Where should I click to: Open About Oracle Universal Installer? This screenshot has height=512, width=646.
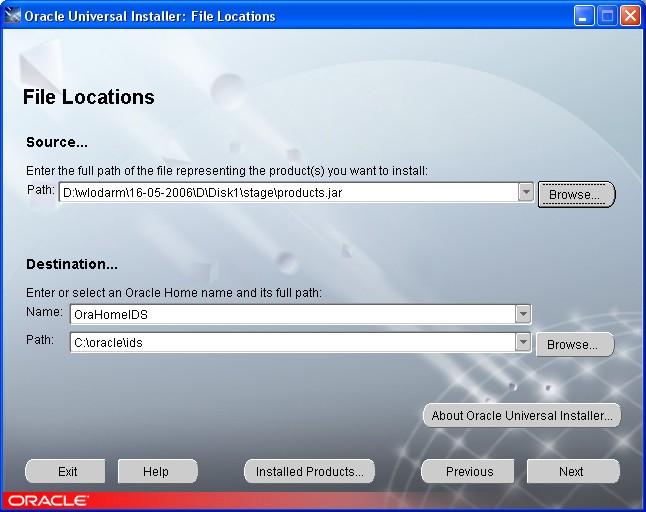point(522,415)
